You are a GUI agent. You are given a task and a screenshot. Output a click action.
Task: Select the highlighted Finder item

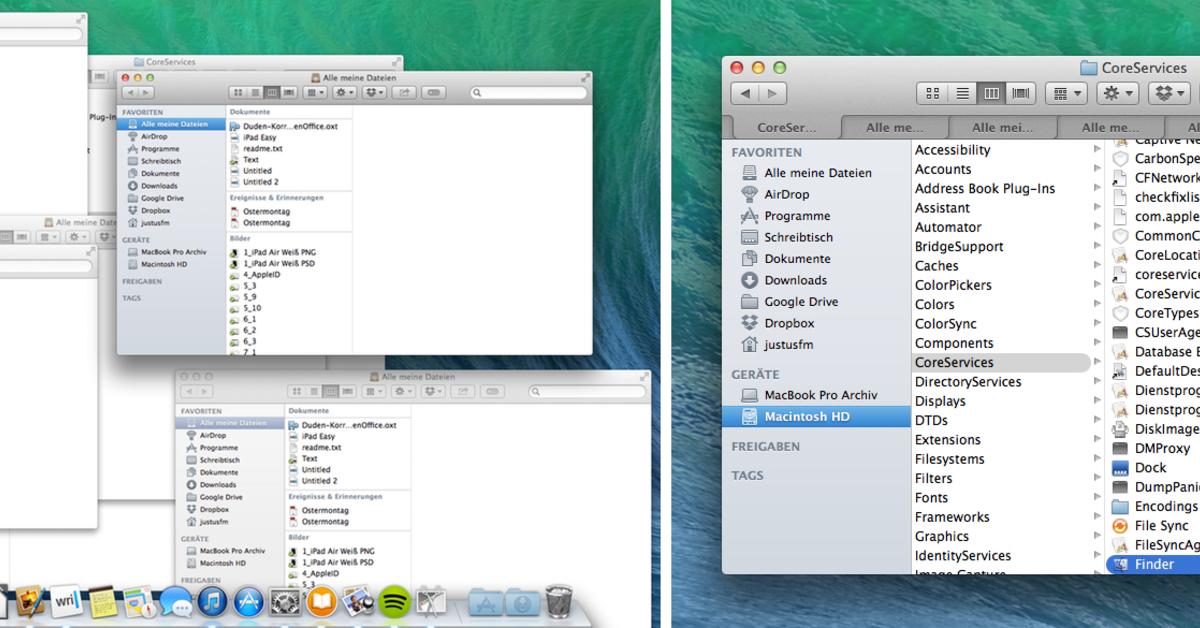tap(1153, 565)
